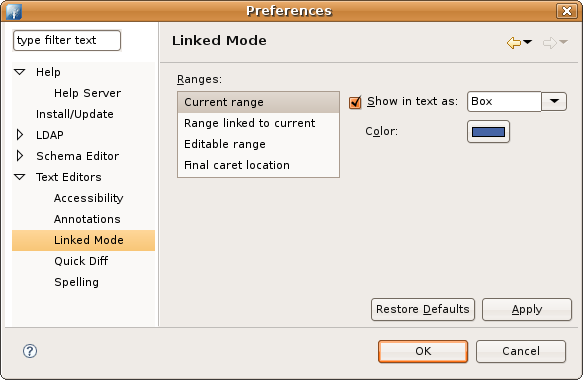Expand the LDAP tree node
Viewport: 583px width, 380px height.
[x=20, y=135]
